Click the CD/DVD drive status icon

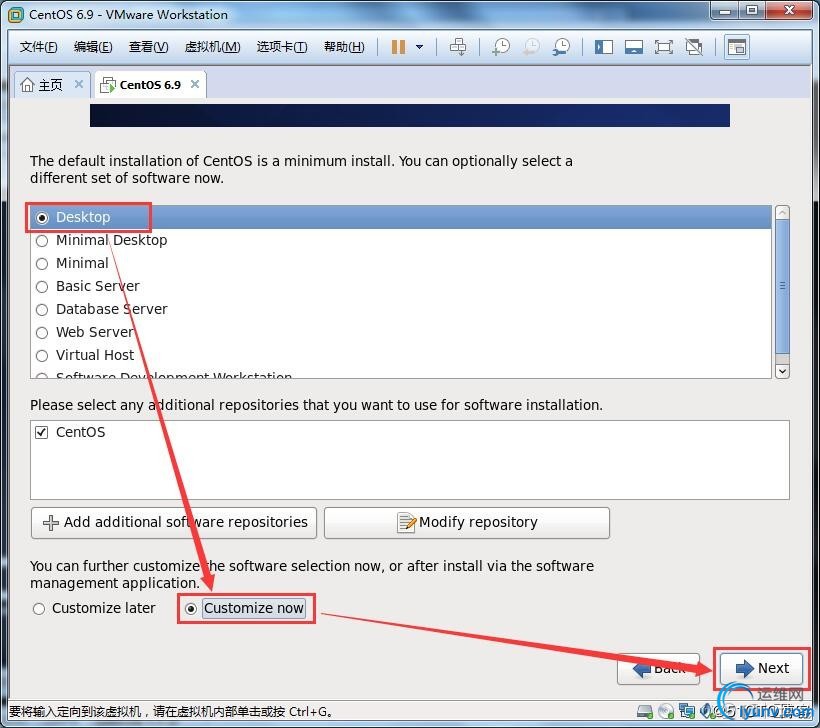click(666, 711)
